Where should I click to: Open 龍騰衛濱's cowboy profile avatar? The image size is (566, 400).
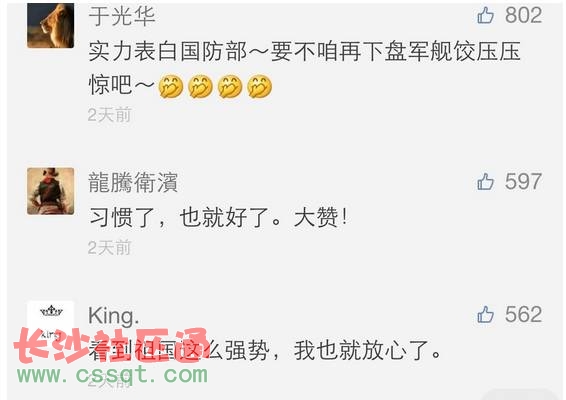[x=51, y=191]
